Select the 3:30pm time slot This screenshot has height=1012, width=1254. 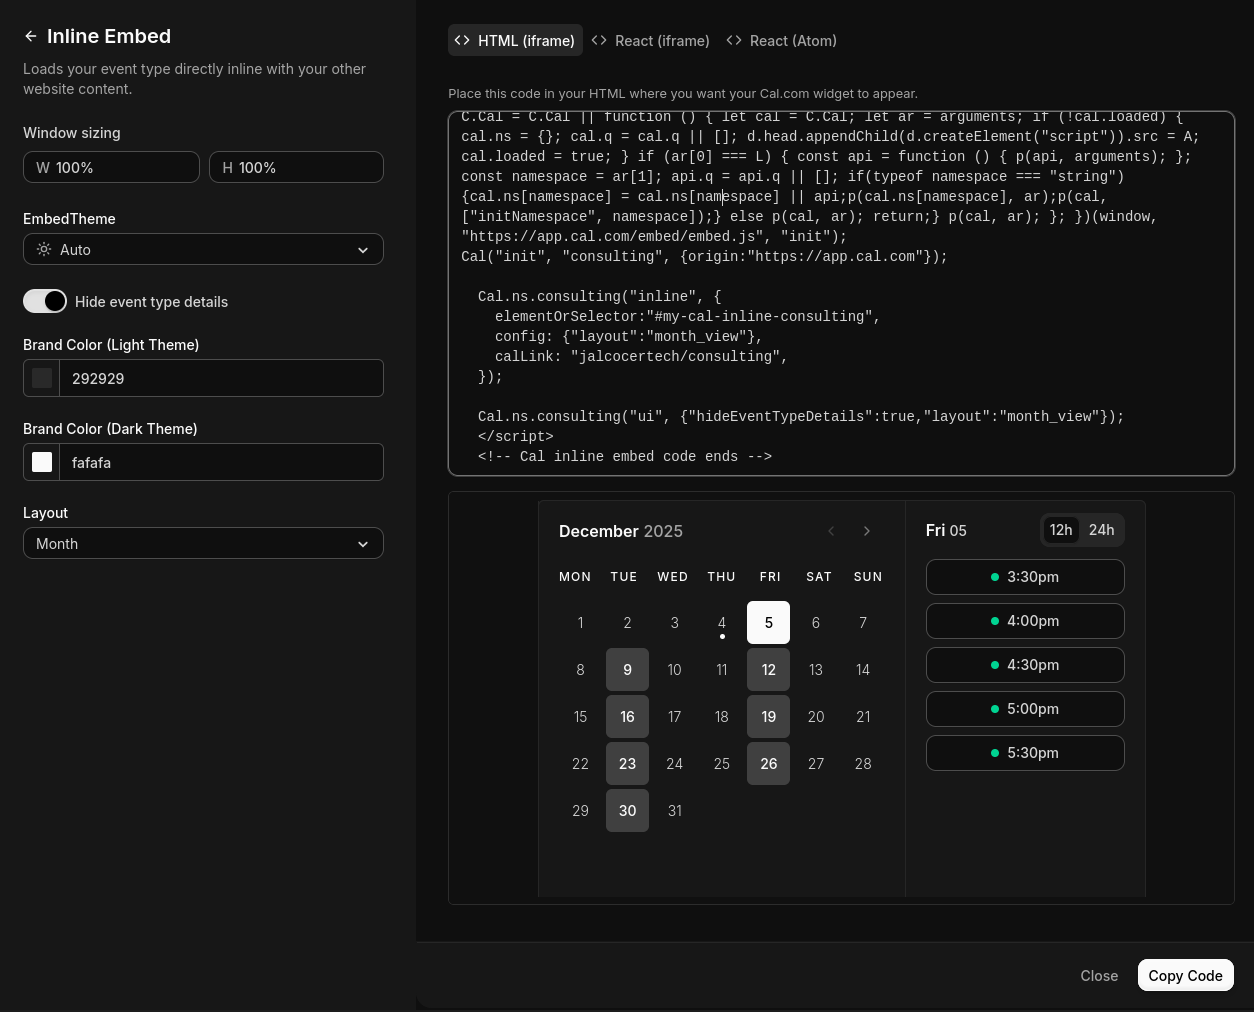pyautogui.click(x=1024, y=577)
